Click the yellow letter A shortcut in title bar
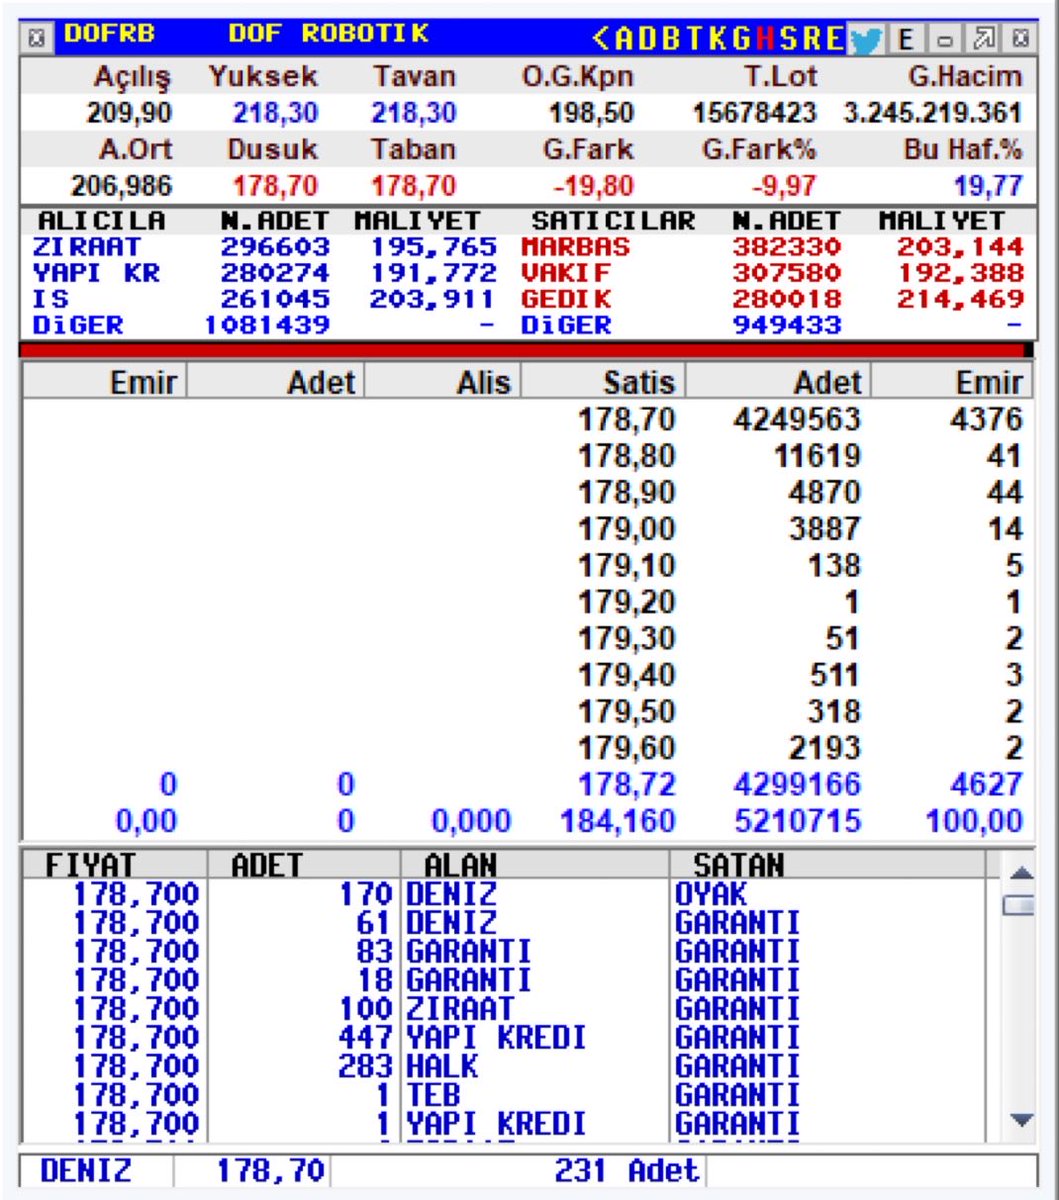The height and width of the screenshot is (1200, 1059). [x=625, y=38]
